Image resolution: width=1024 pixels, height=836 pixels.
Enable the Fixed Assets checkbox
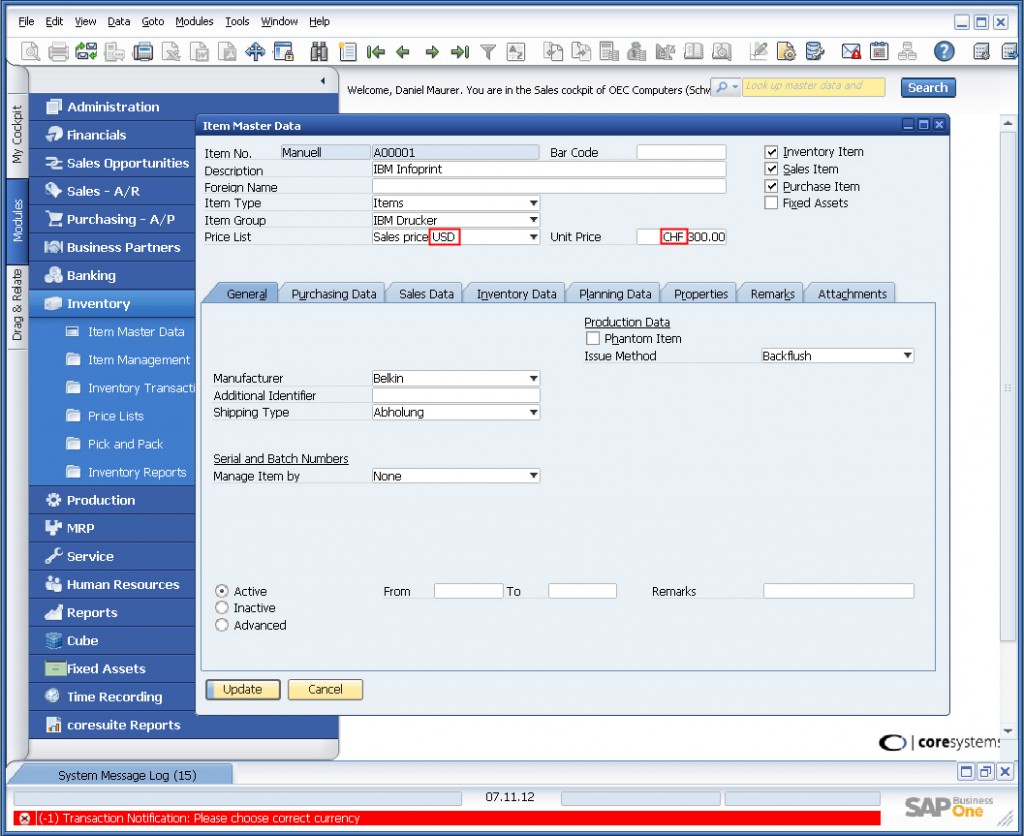[772, 203]
